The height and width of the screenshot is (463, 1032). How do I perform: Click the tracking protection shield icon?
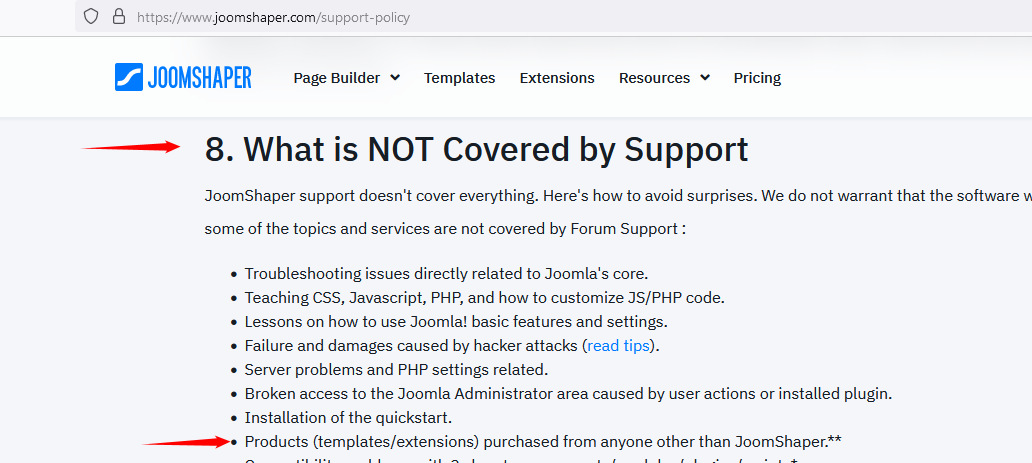[x=91, y=17]
